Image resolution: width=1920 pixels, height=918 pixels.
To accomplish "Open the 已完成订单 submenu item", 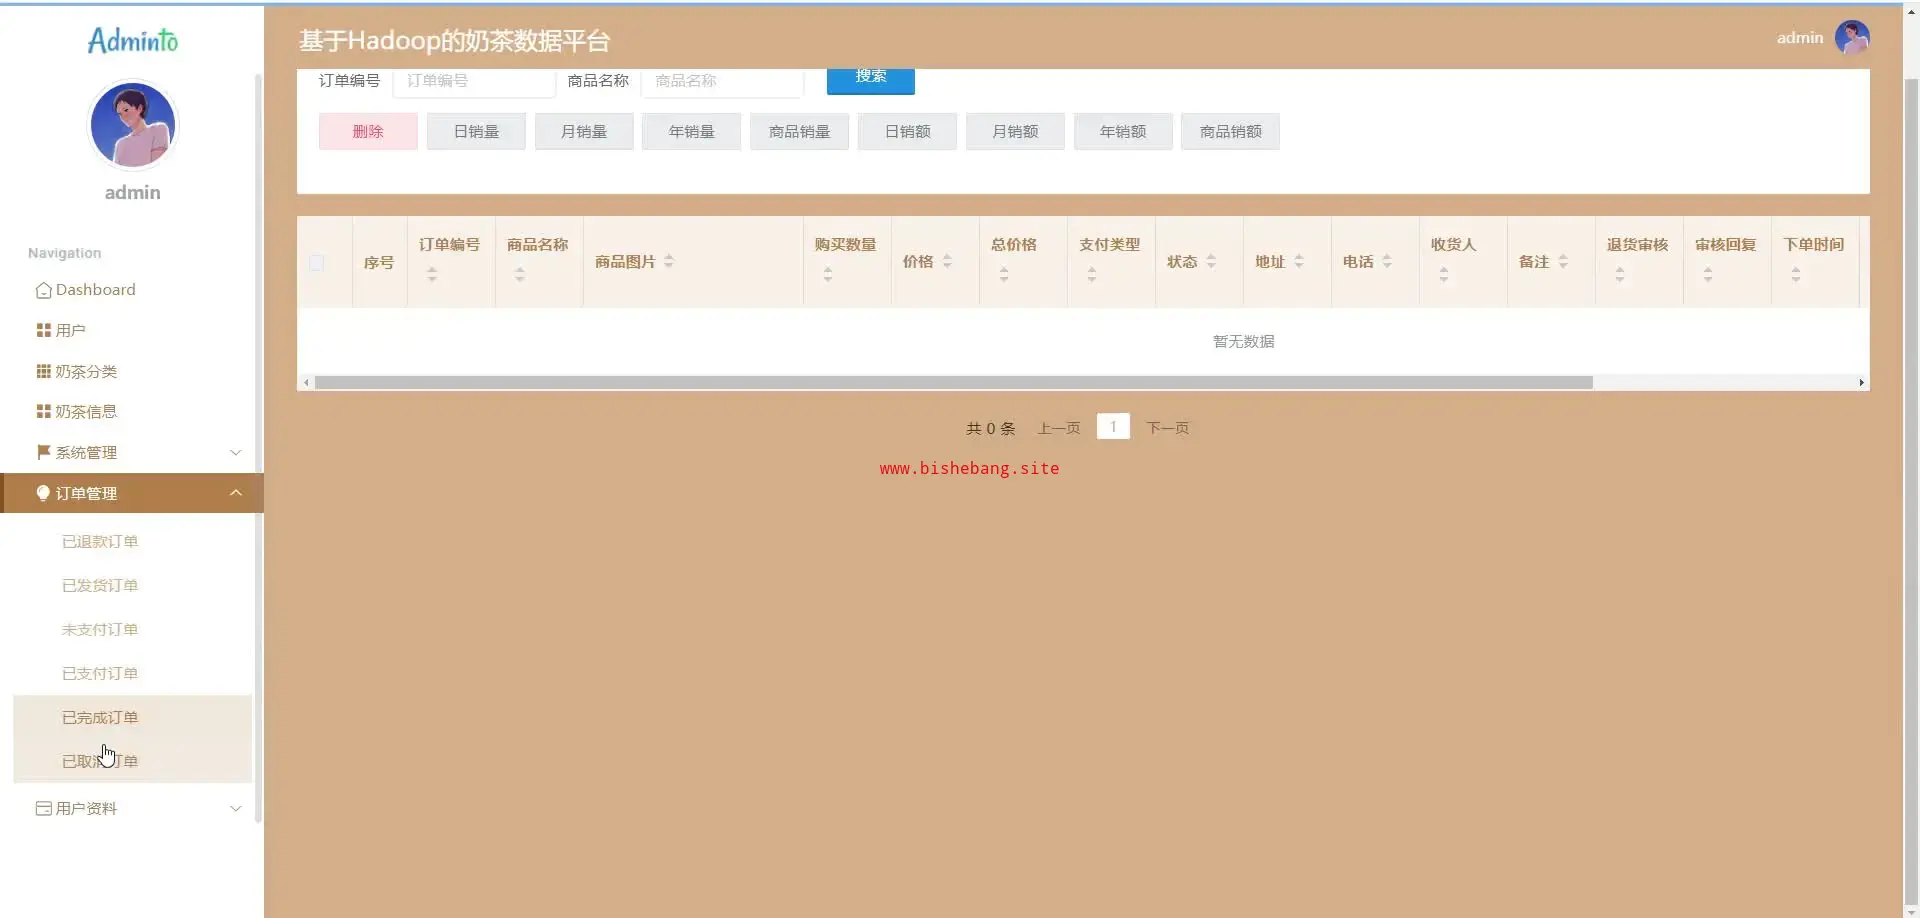I will pos(100,717).
